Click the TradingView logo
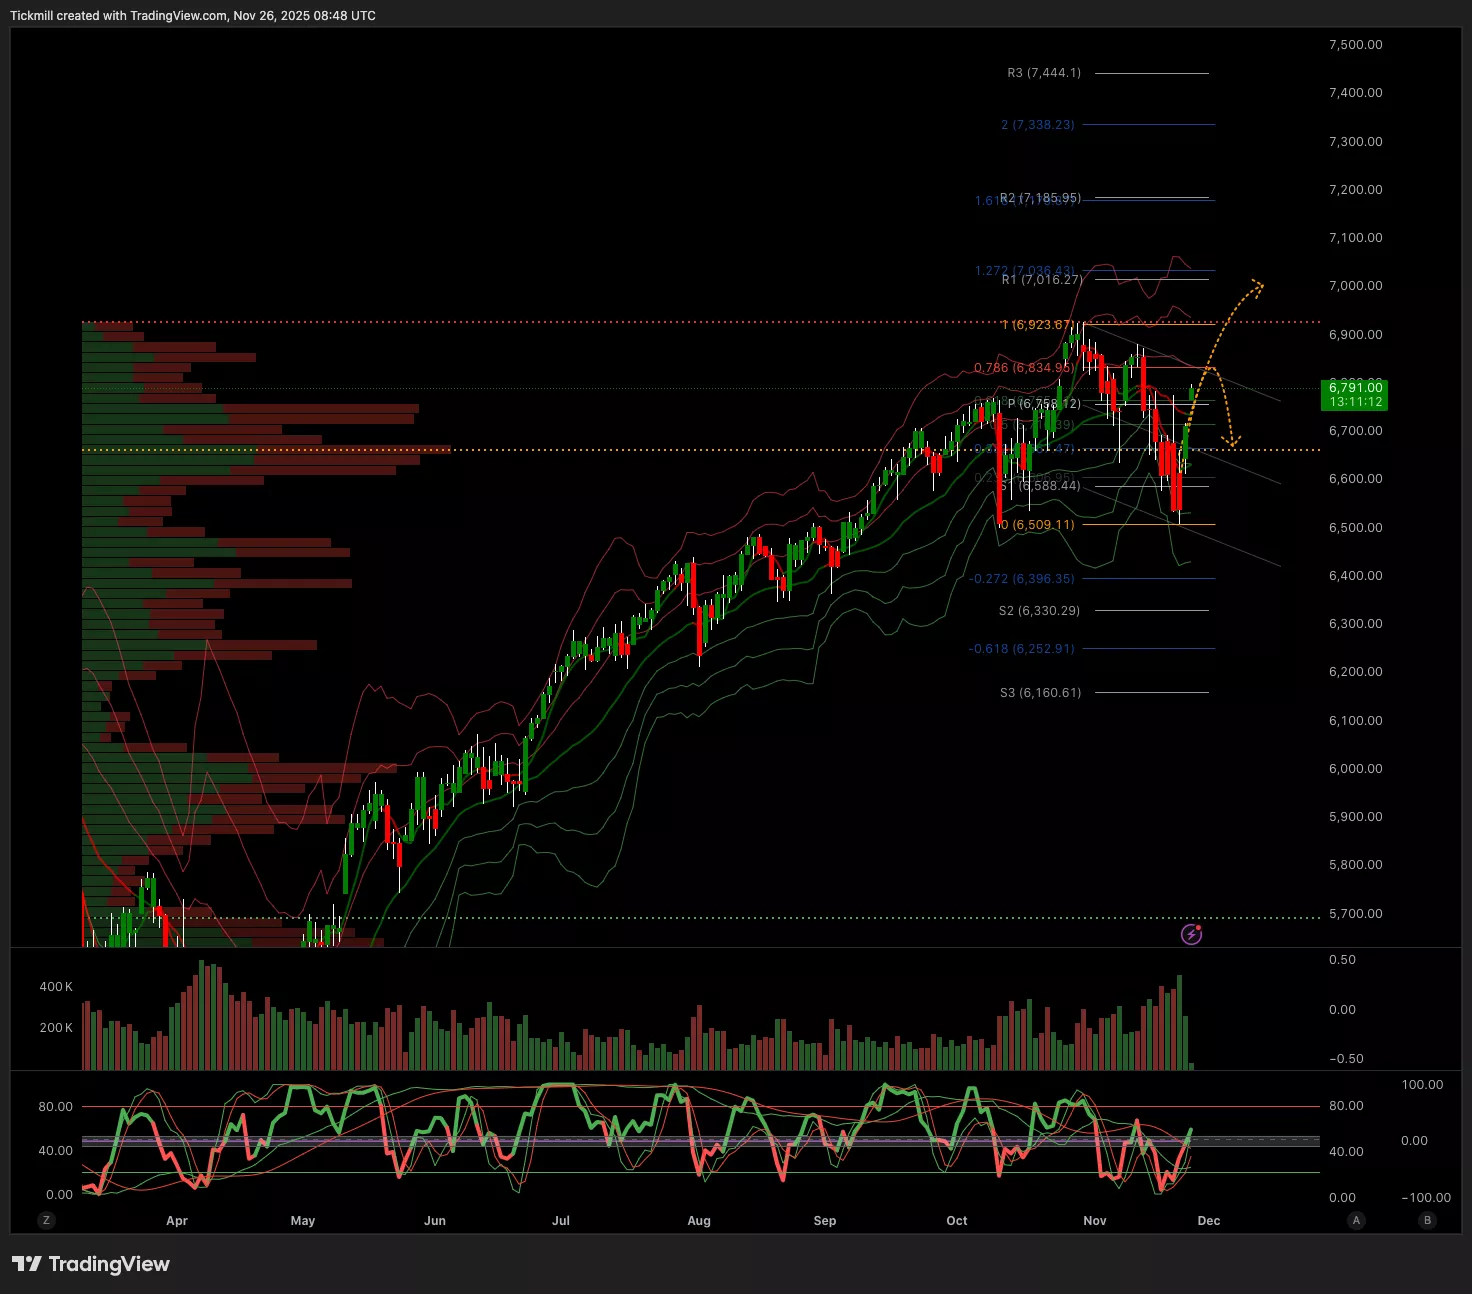1472x1294 pixels. click(x=91, y=1264)
